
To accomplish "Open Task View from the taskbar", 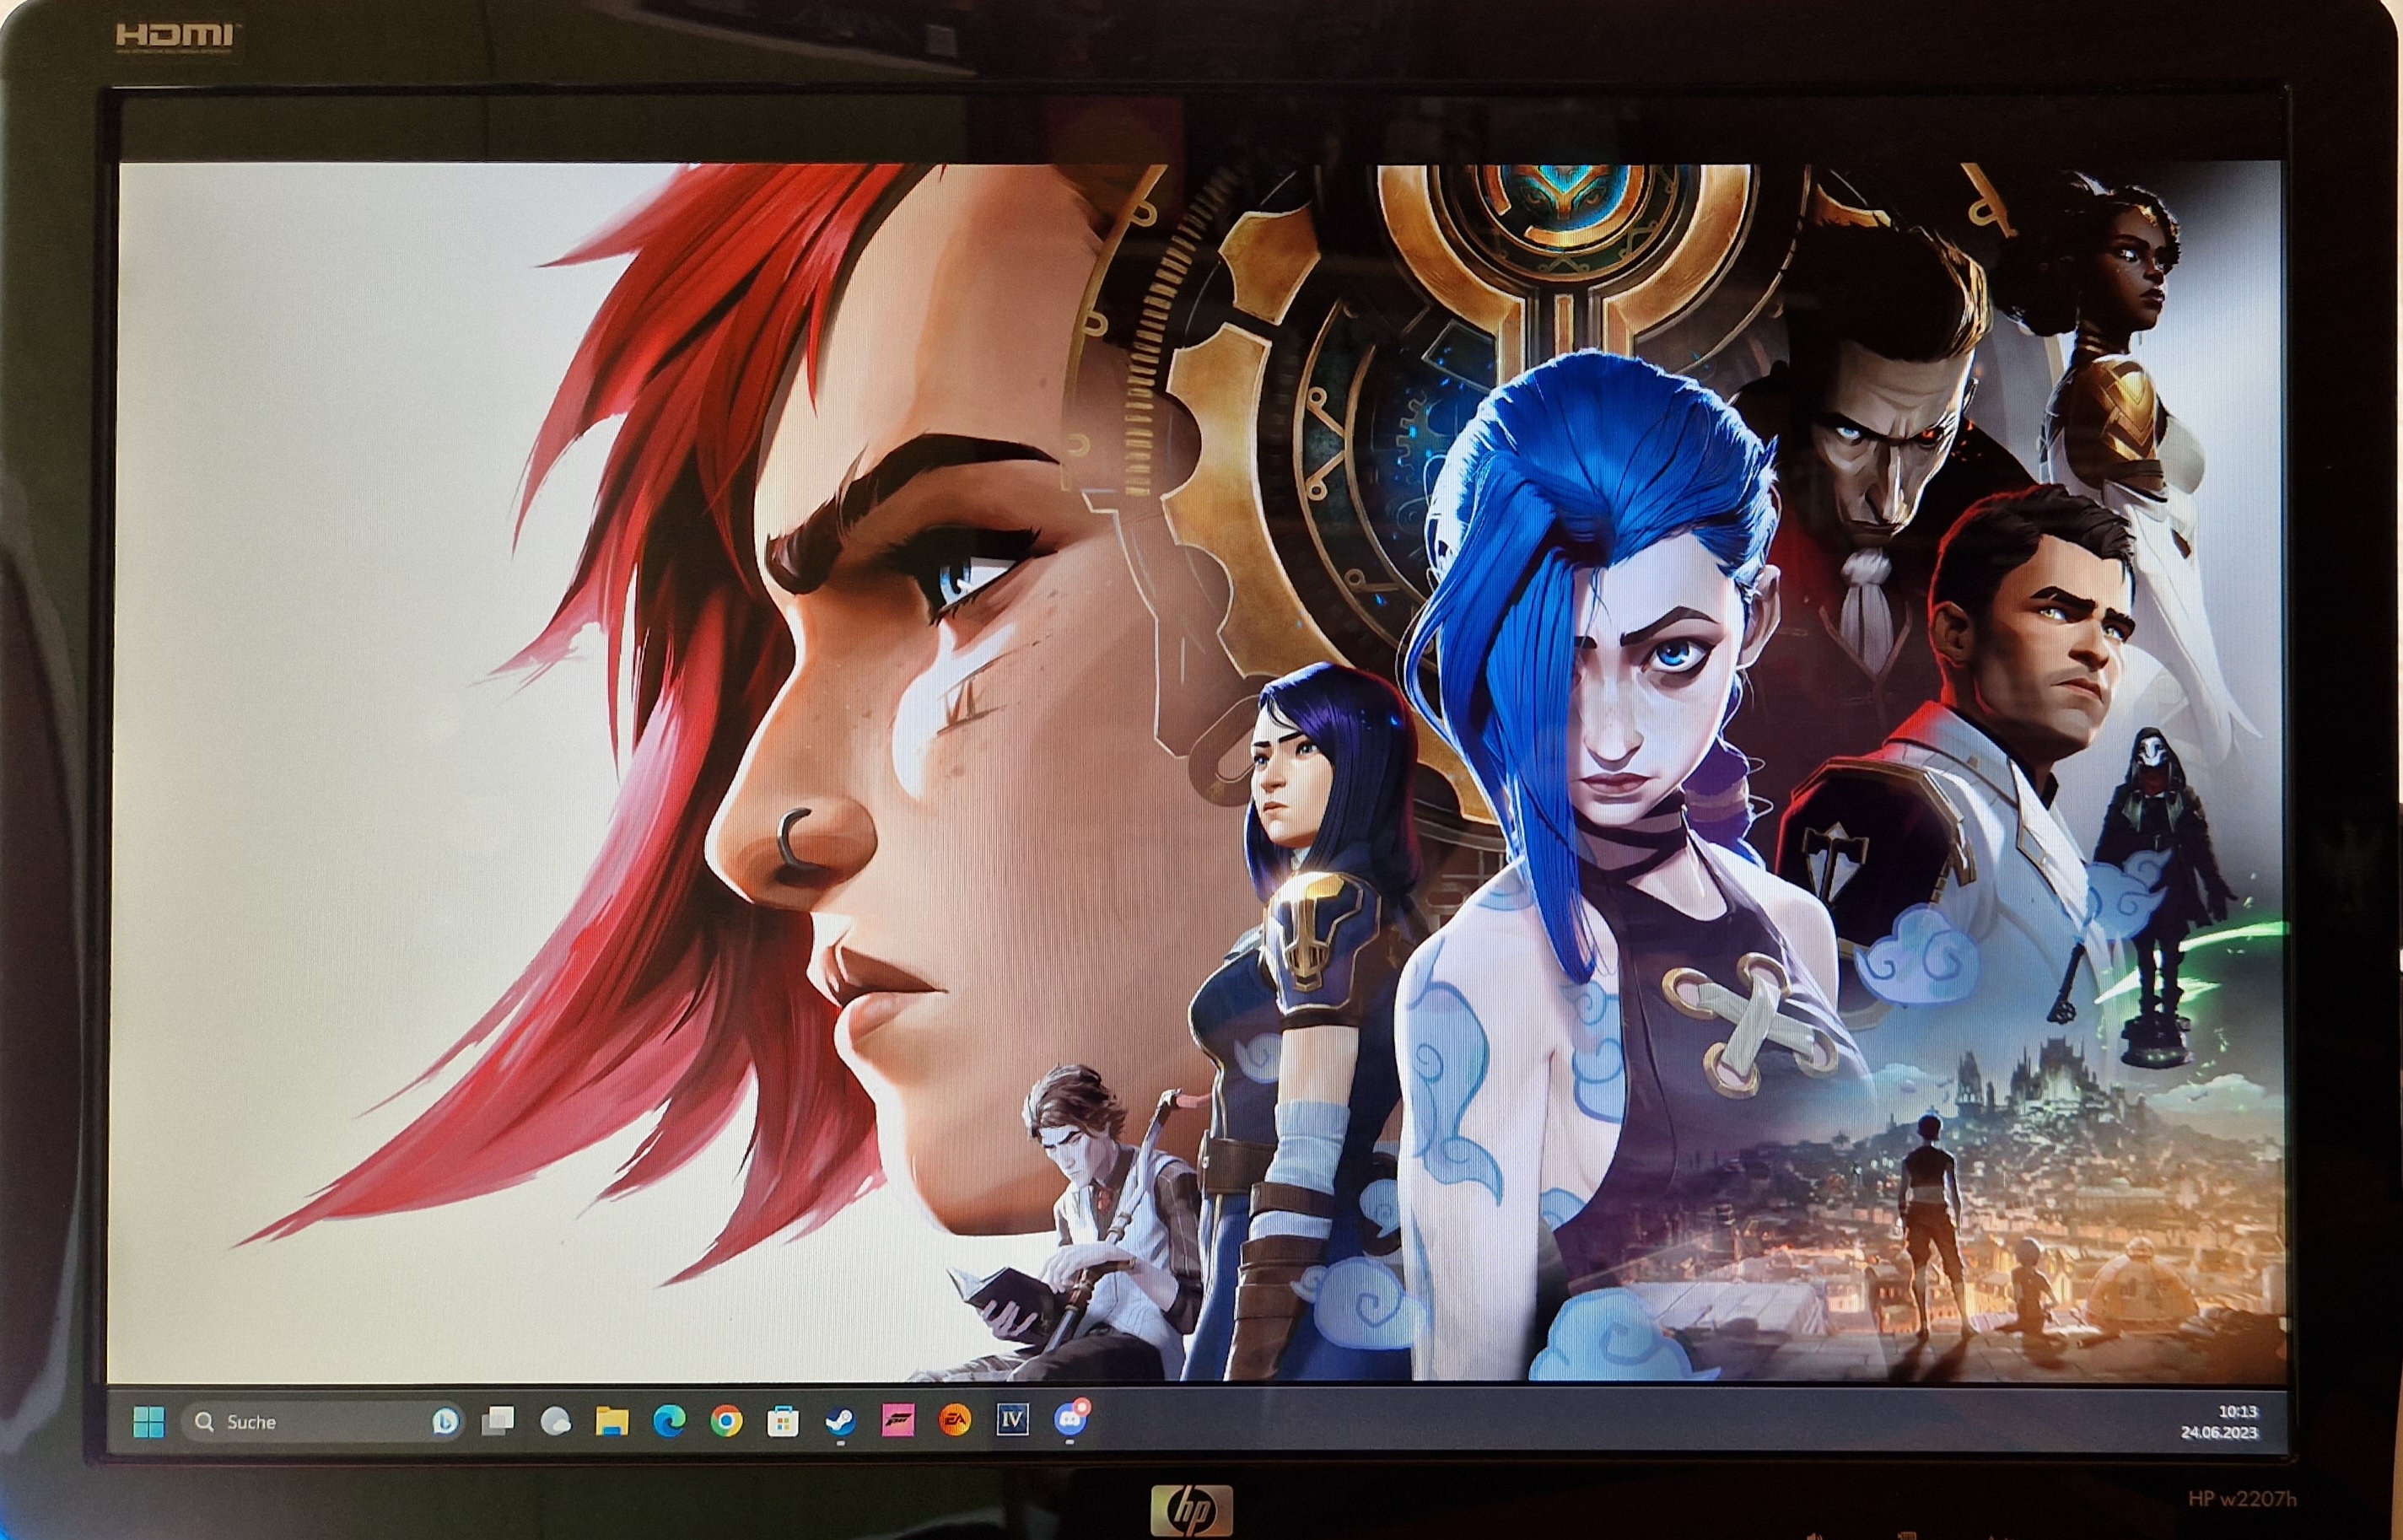I will coord(498,1421).
